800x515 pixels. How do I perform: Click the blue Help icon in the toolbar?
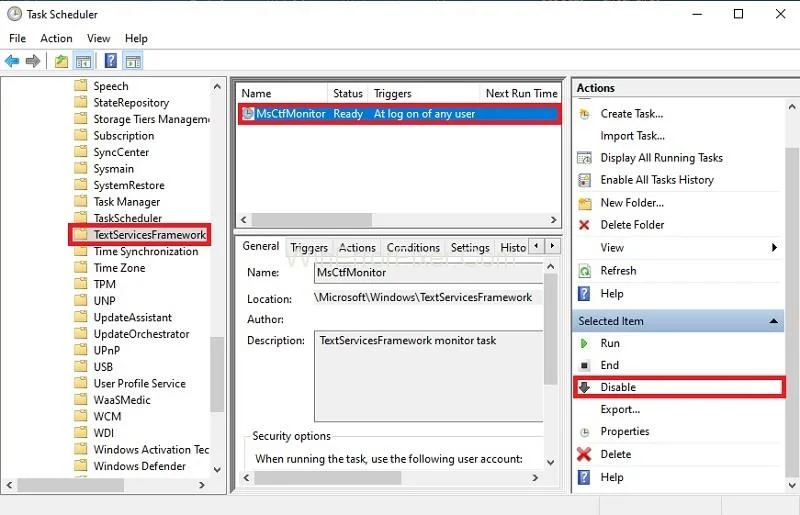click(x=111, y=61)
